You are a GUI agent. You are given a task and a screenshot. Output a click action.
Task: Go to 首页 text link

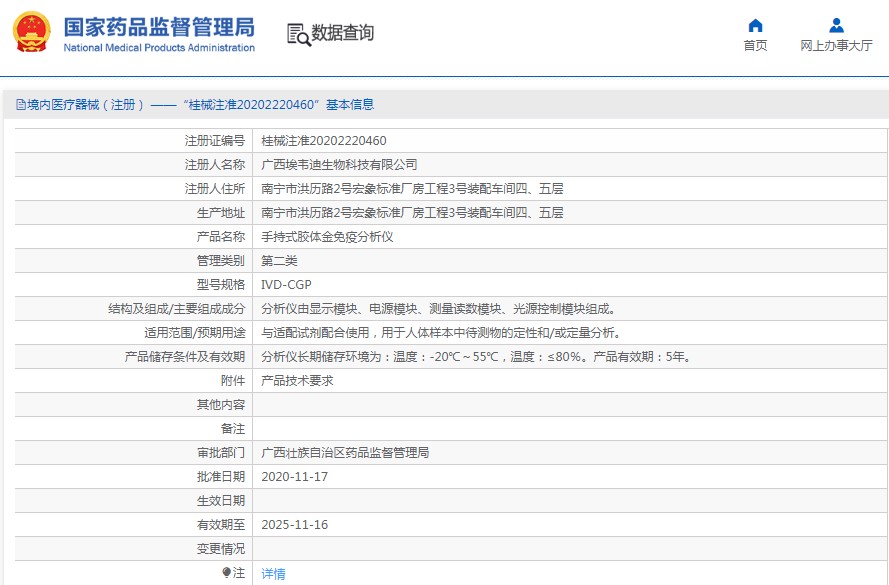[755, 45]
